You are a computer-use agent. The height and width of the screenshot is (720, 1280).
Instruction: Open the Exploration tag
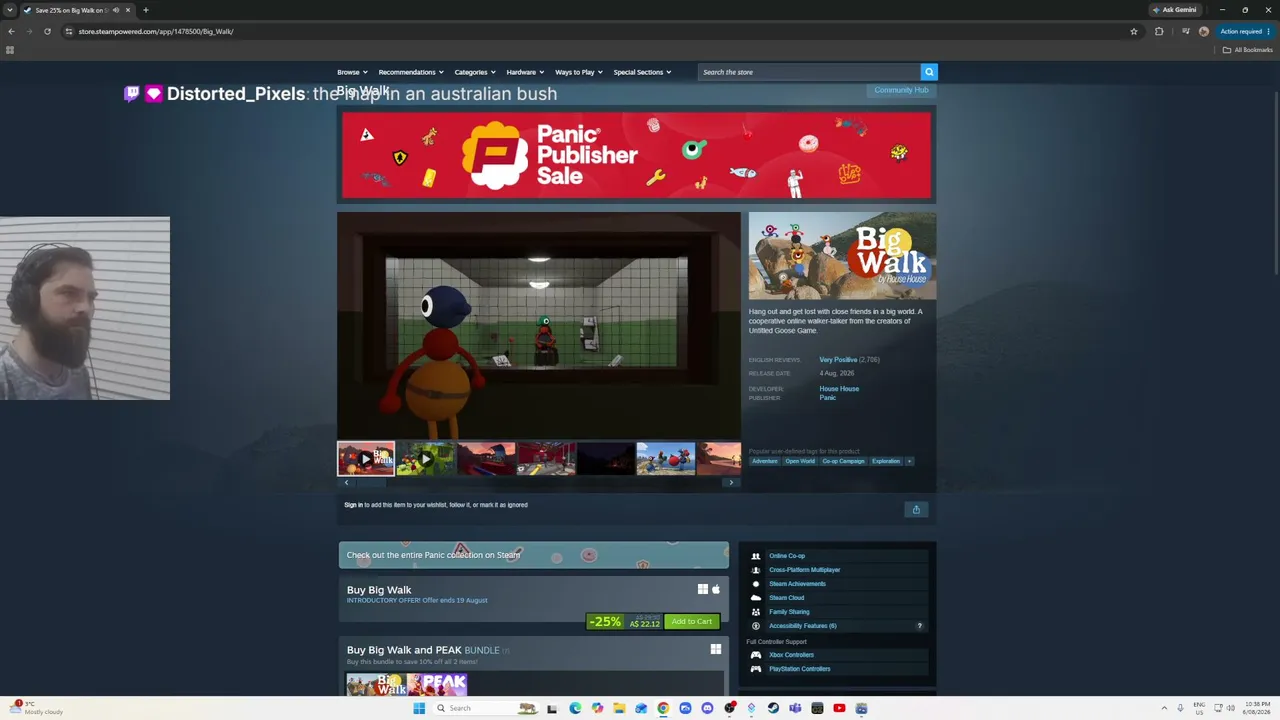tap(886, 461)
